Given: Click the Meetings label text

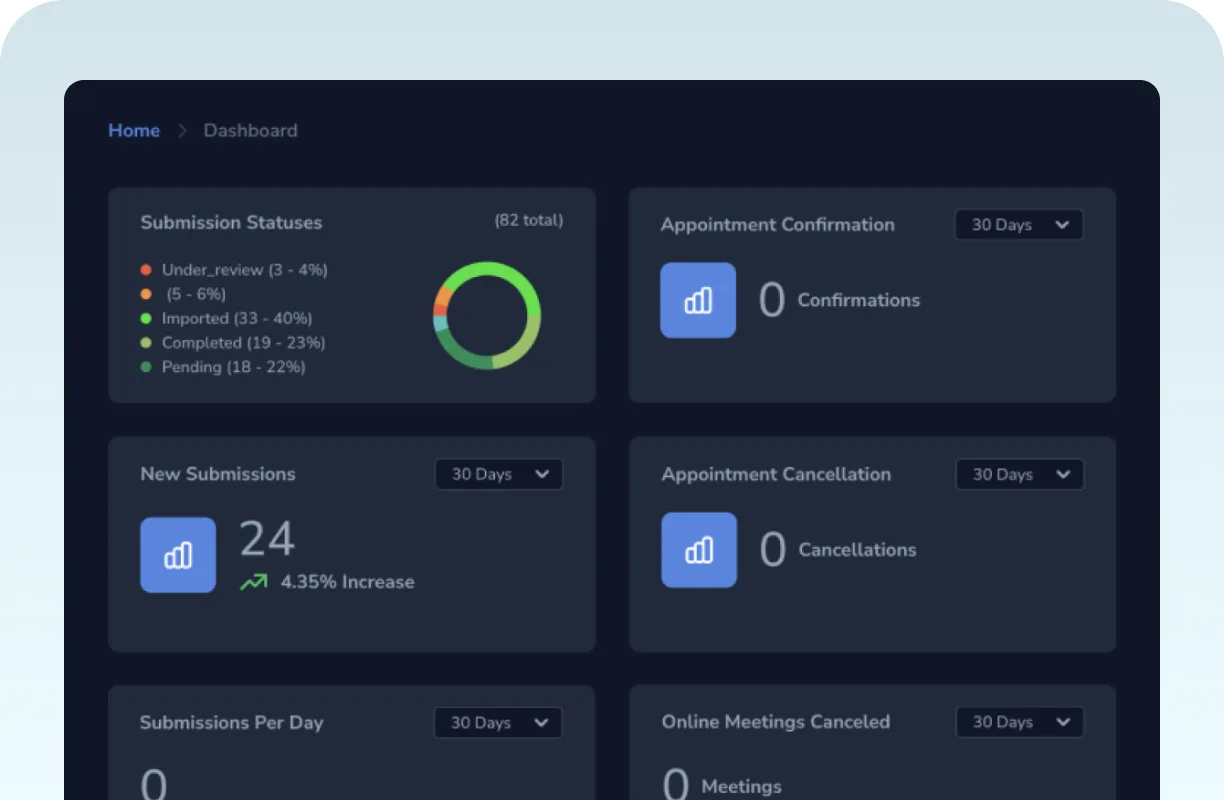Looking at the screenshot, I should [742, 787].
